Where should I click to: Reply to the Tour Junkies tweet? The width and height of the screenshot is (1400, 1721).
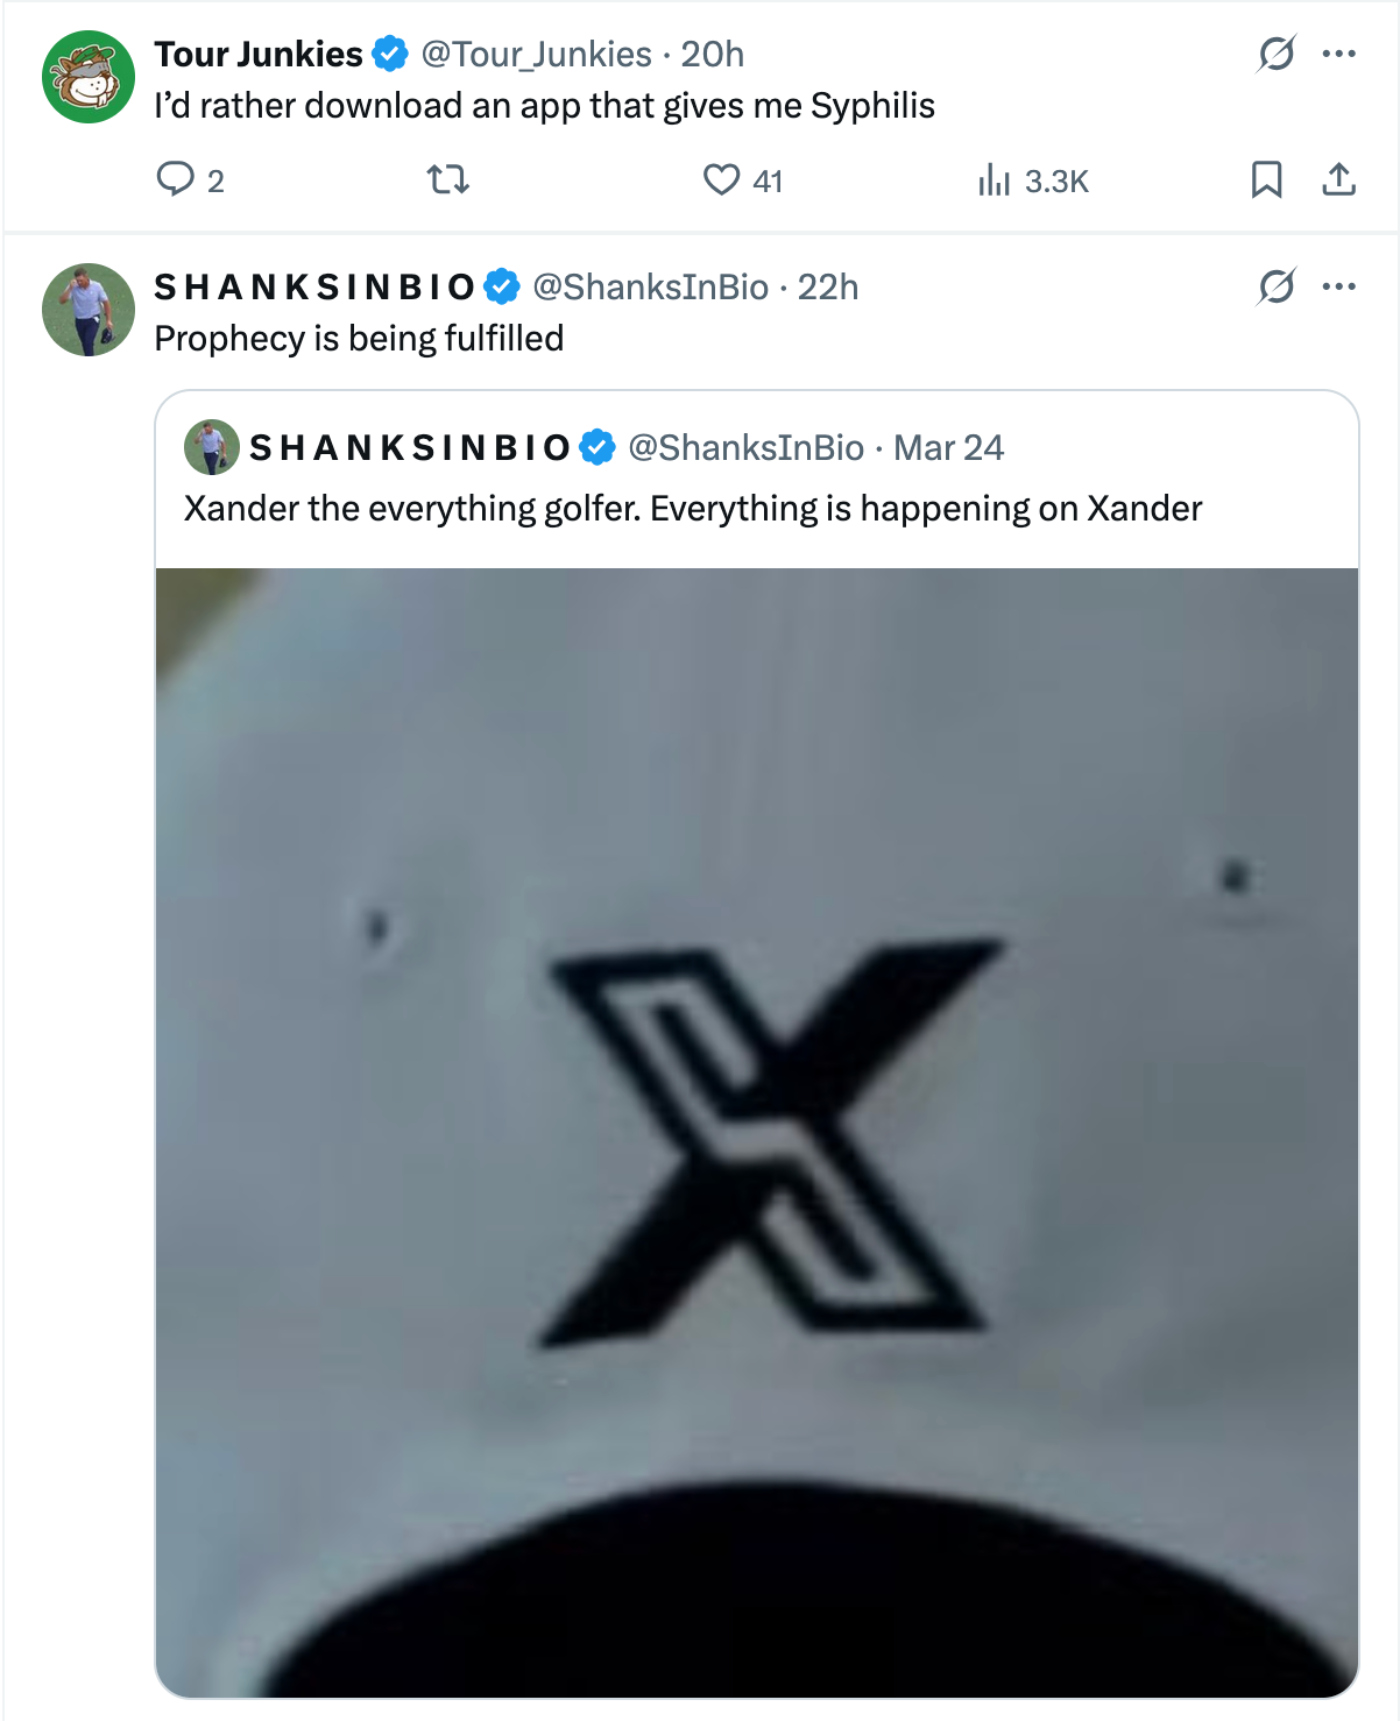point(176,180)
